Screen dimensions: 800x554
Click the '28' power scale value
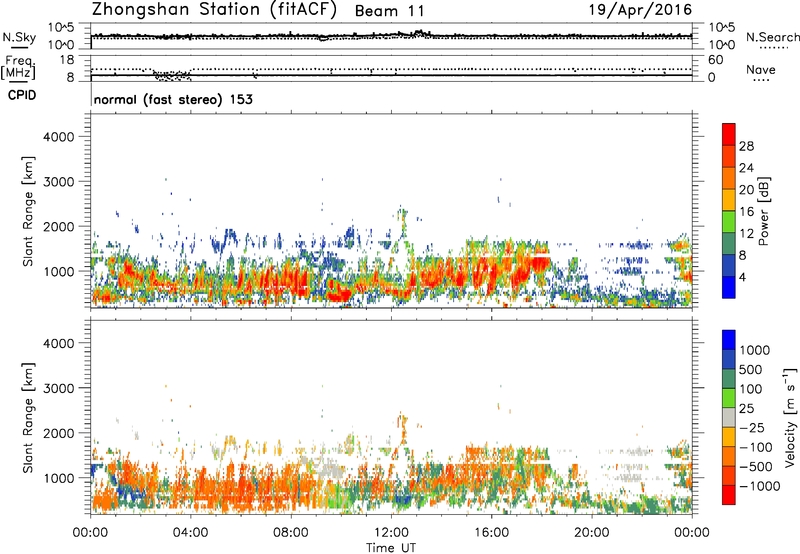click(x=746, y=146)
